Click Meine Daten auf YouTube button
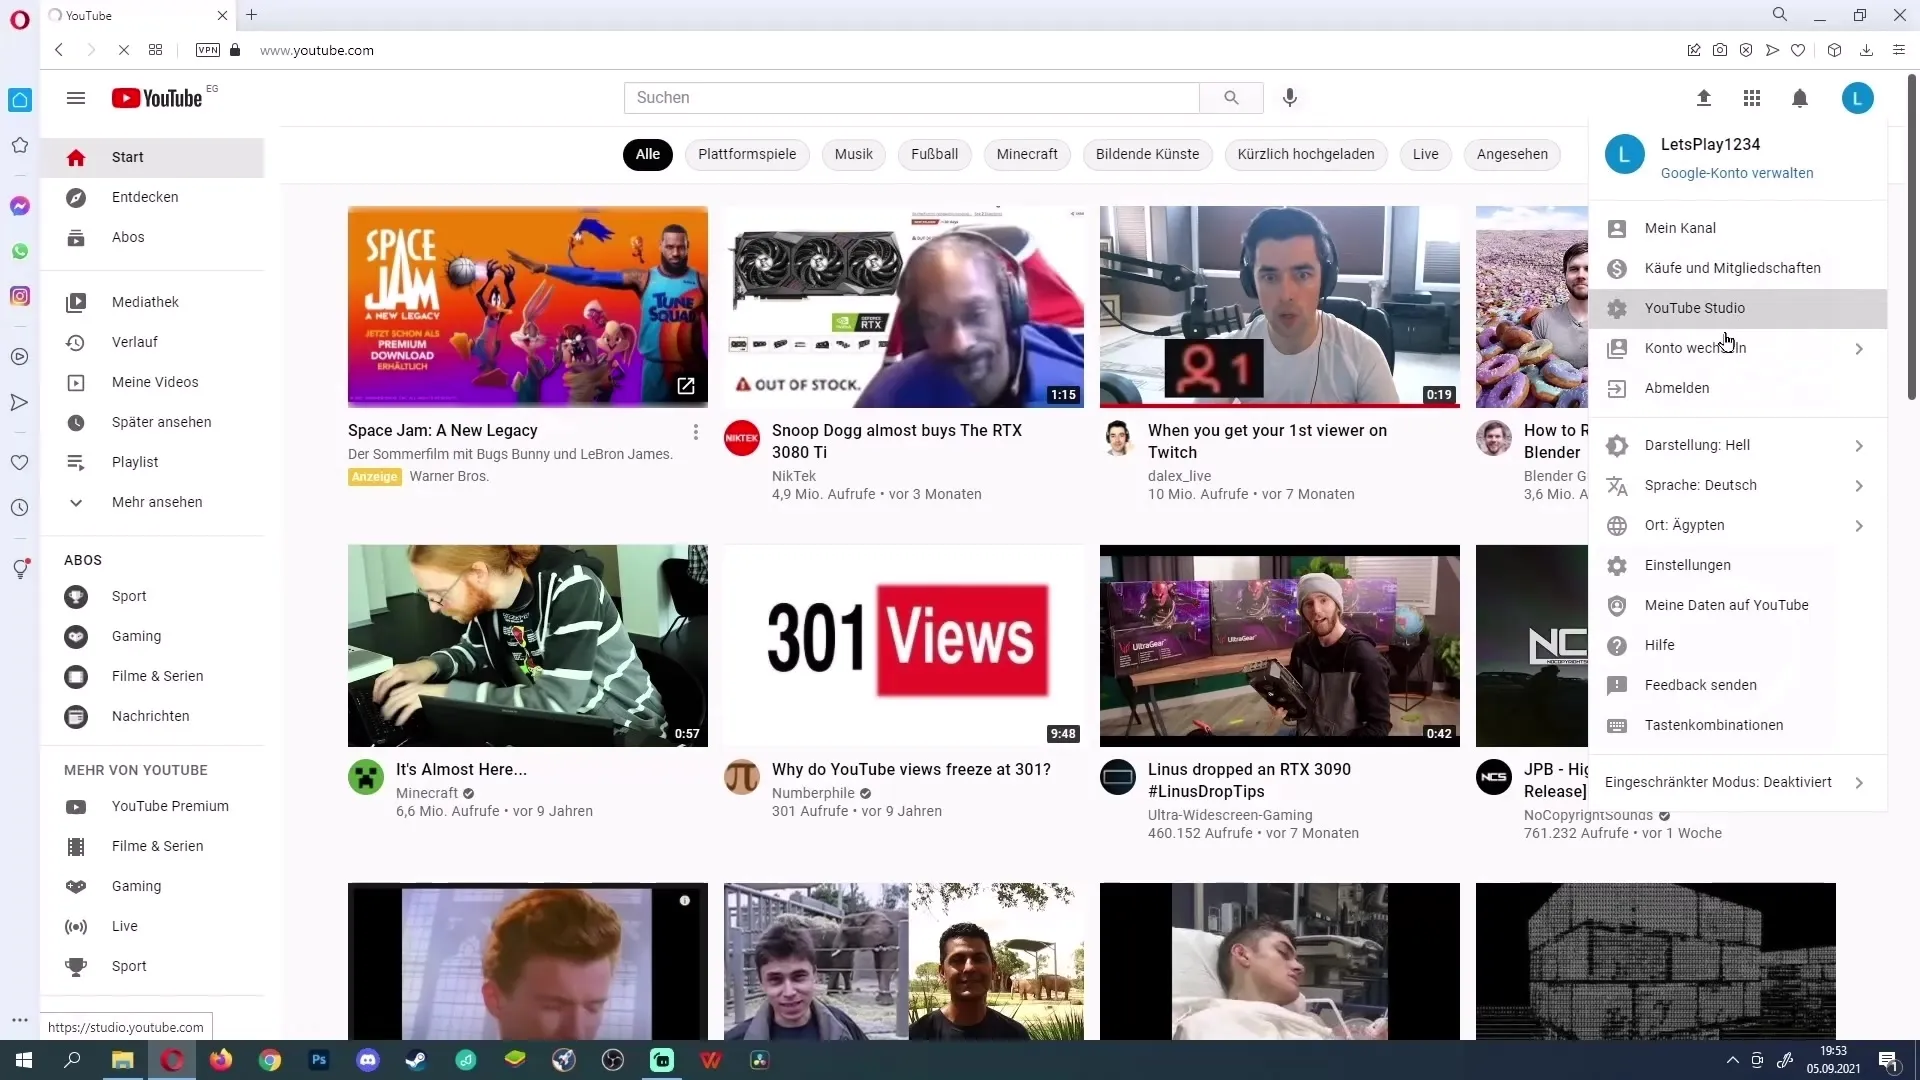Screen dimensions: 1920x1080 1727,604
